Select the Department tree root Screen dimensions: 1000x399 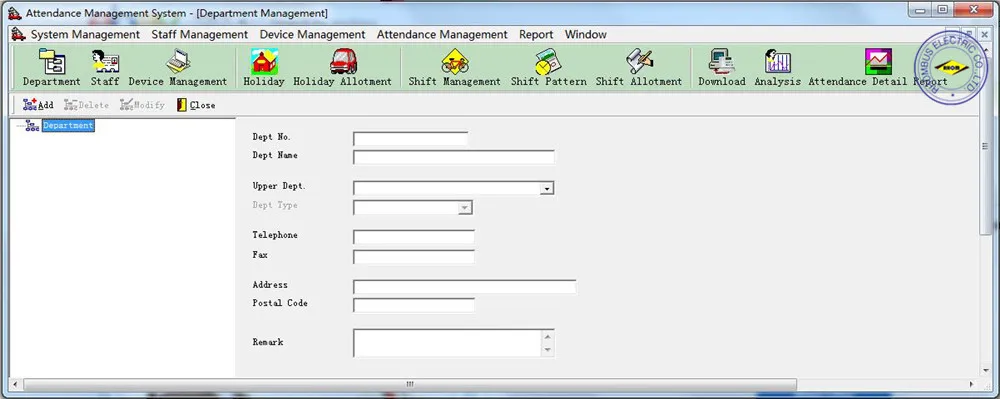tap(68, 126)
